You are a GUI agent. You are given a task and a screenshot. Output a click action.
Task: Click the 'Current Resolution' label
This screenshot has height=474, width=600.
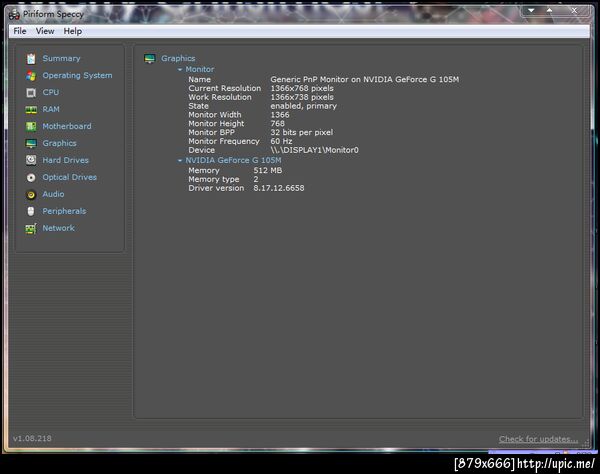(x=225, y=88)
